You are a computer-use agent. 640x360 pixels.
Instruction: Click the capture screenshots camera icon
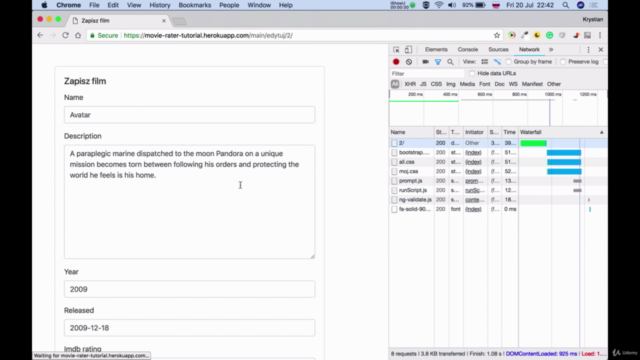pos(425,62)
